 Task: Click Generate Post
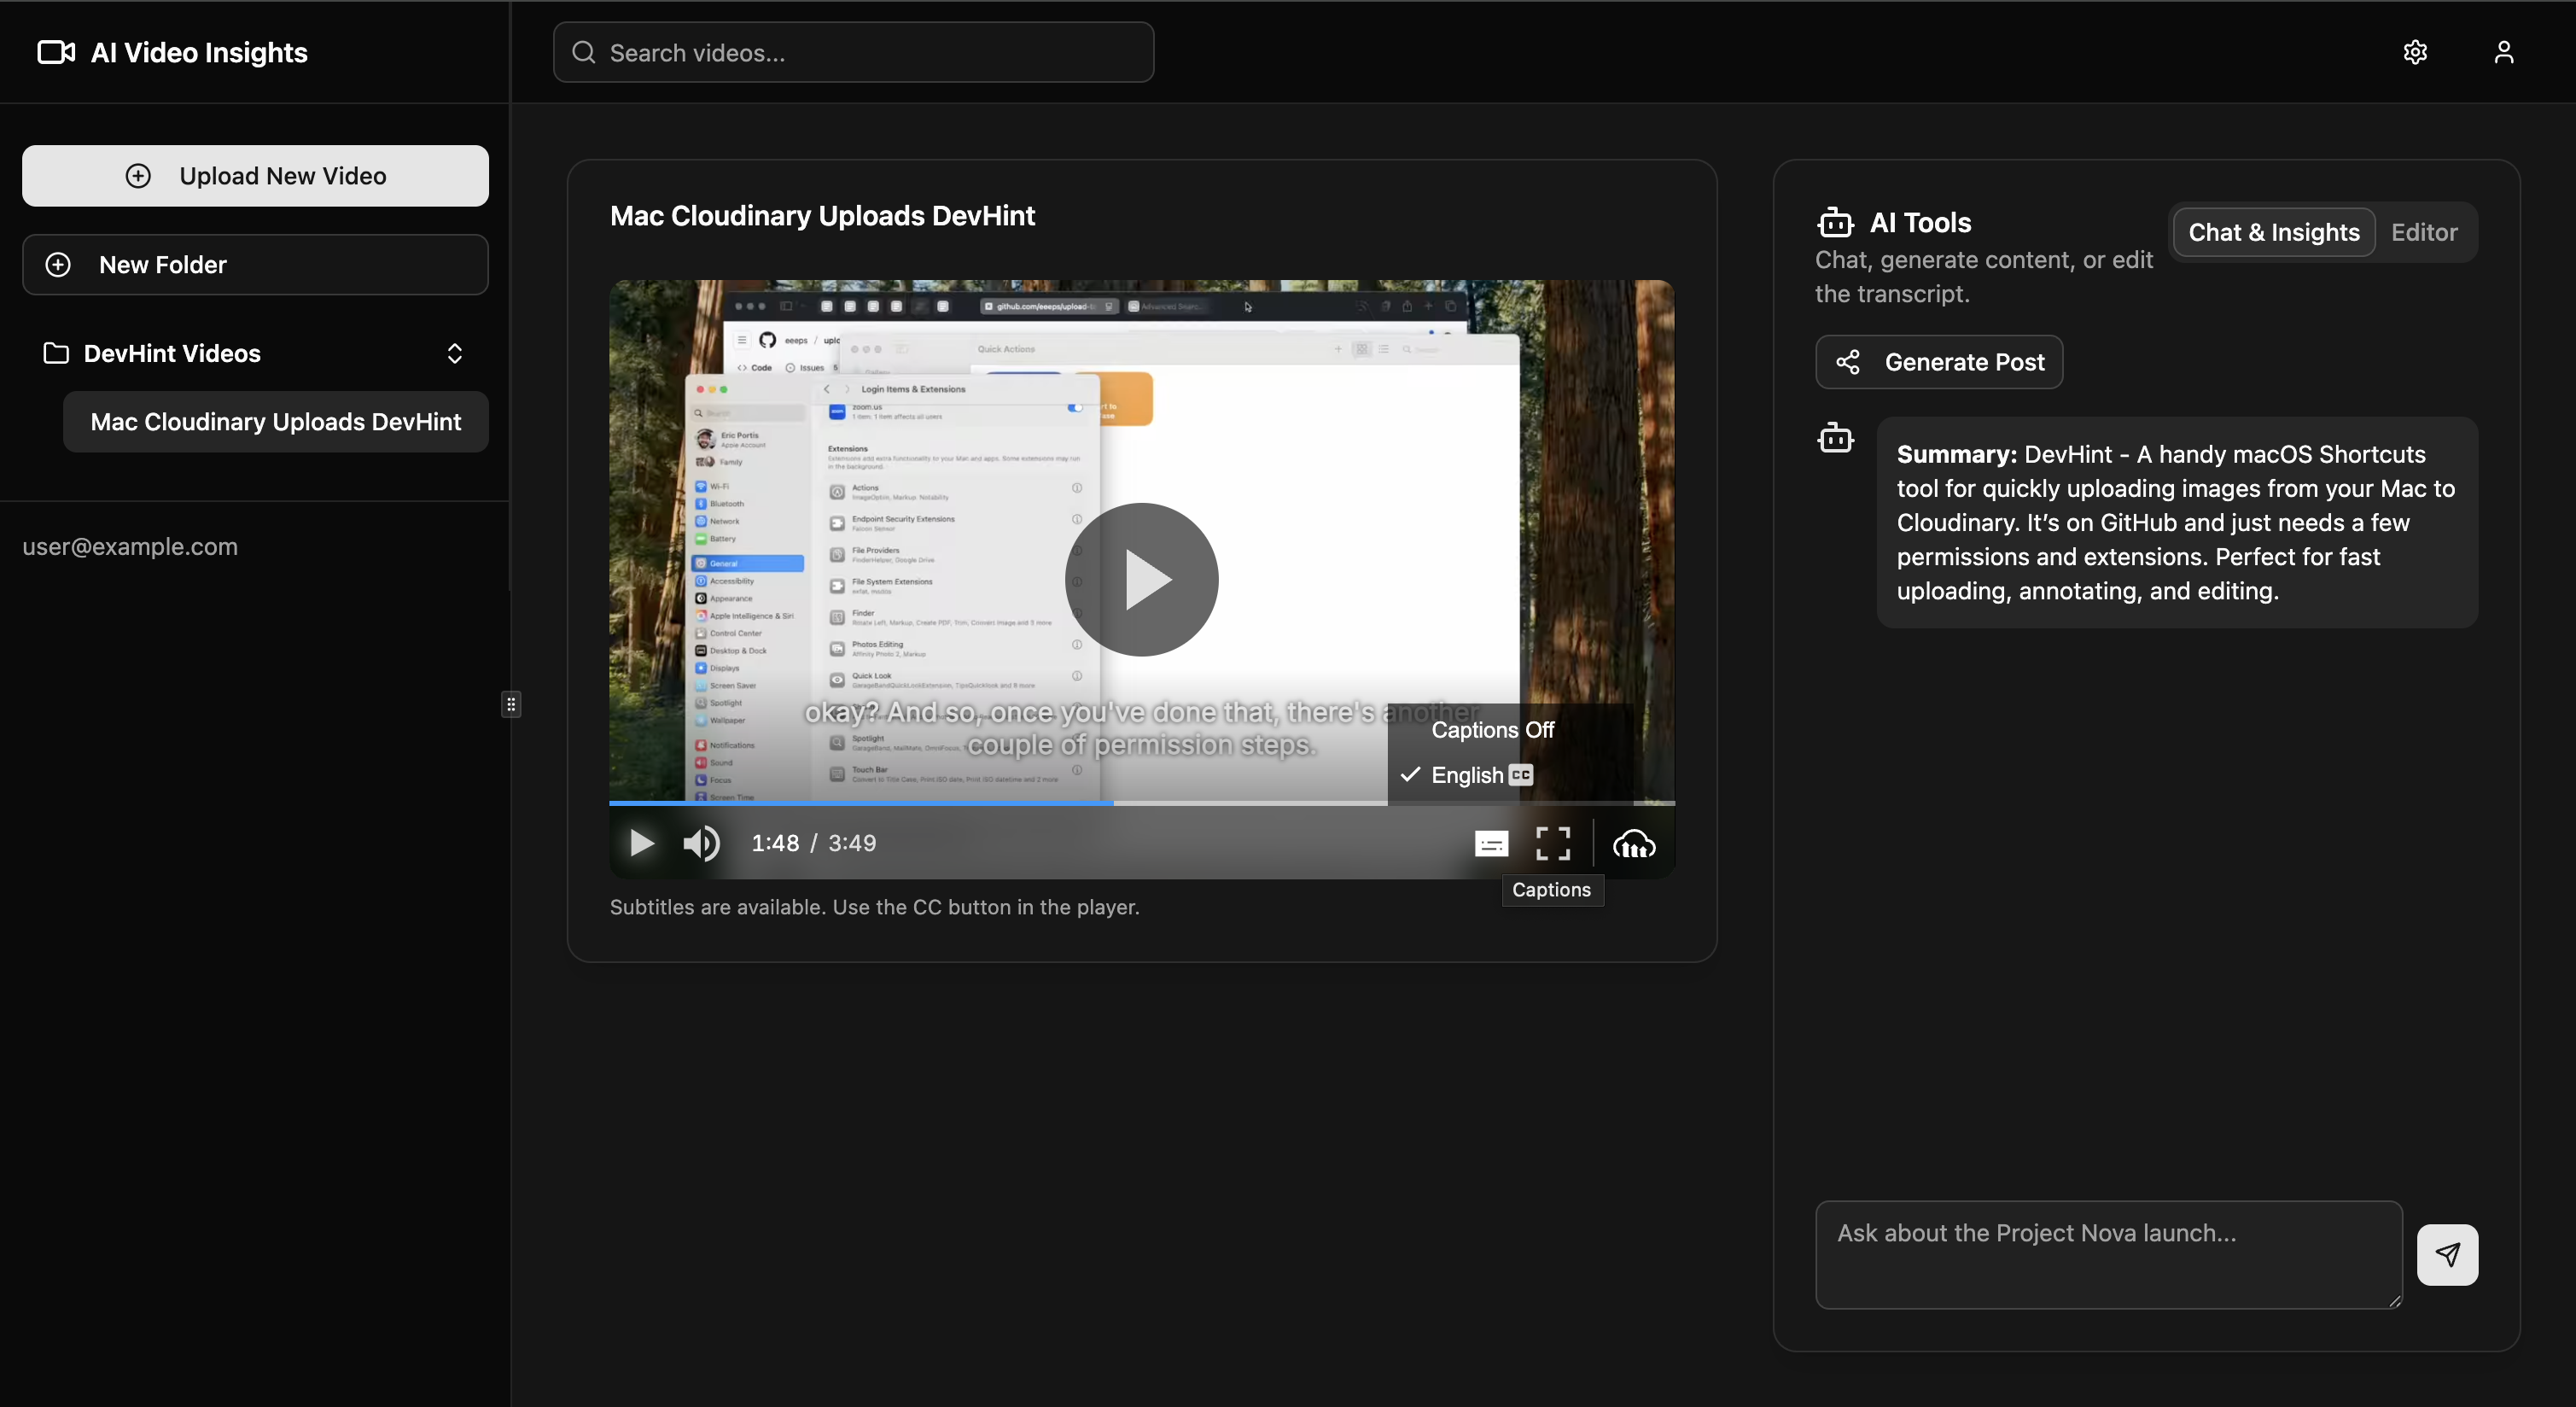click(x=1939, y=361)
